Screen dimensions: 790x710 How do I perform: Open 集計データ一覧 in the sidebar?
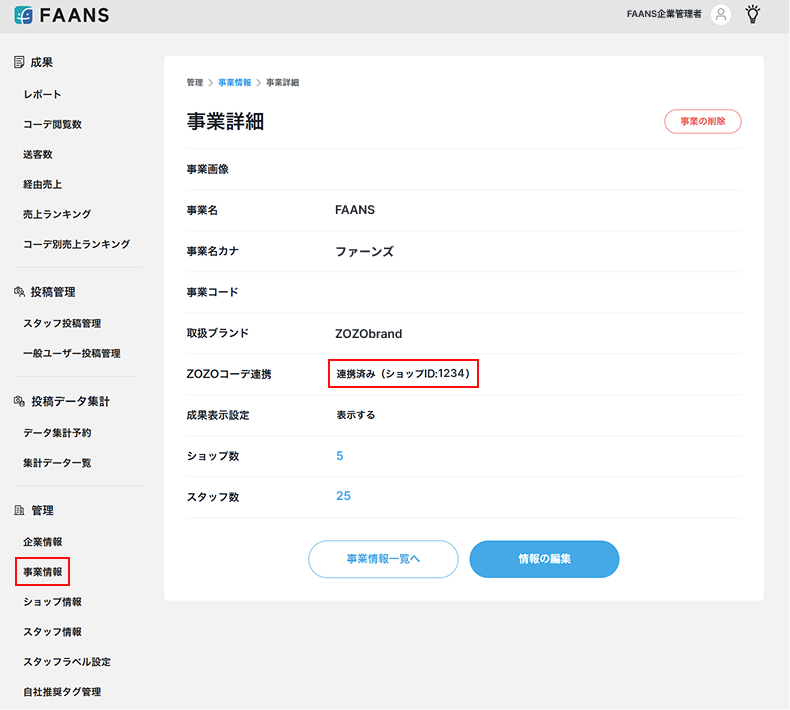pyautogui.click(x=57, y=463)
